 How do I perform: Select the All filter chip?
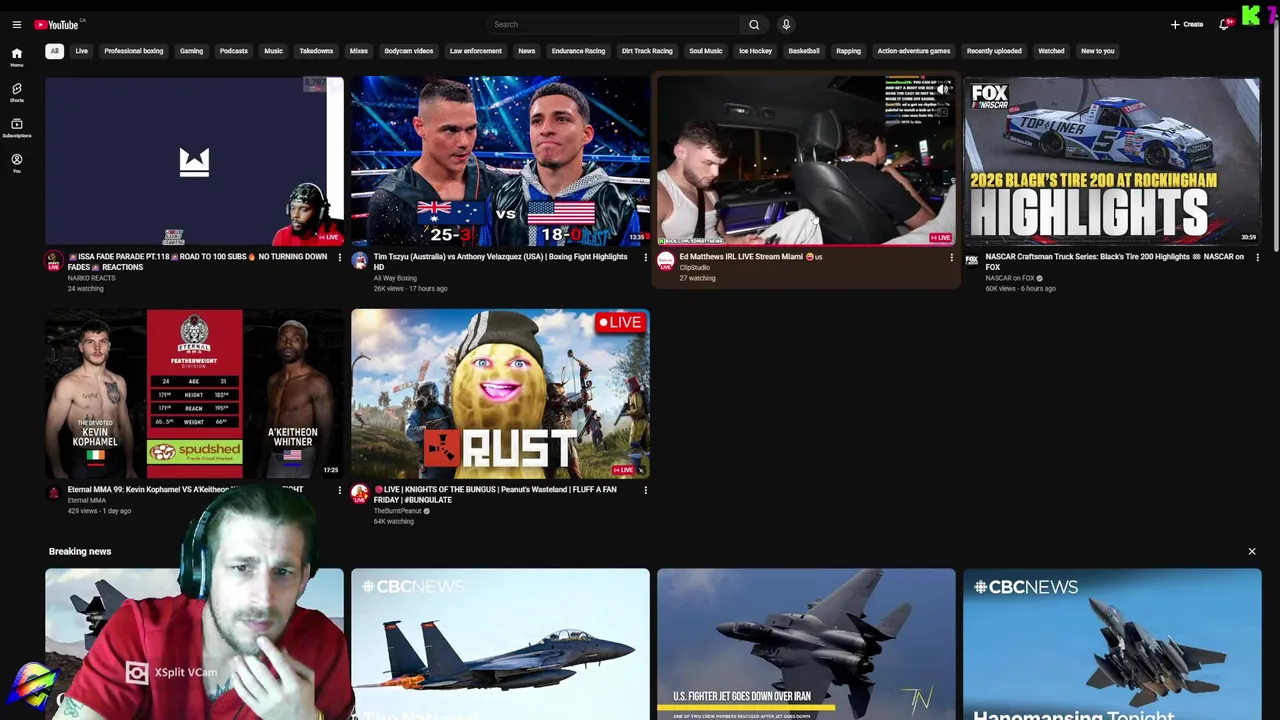(54, 51)
